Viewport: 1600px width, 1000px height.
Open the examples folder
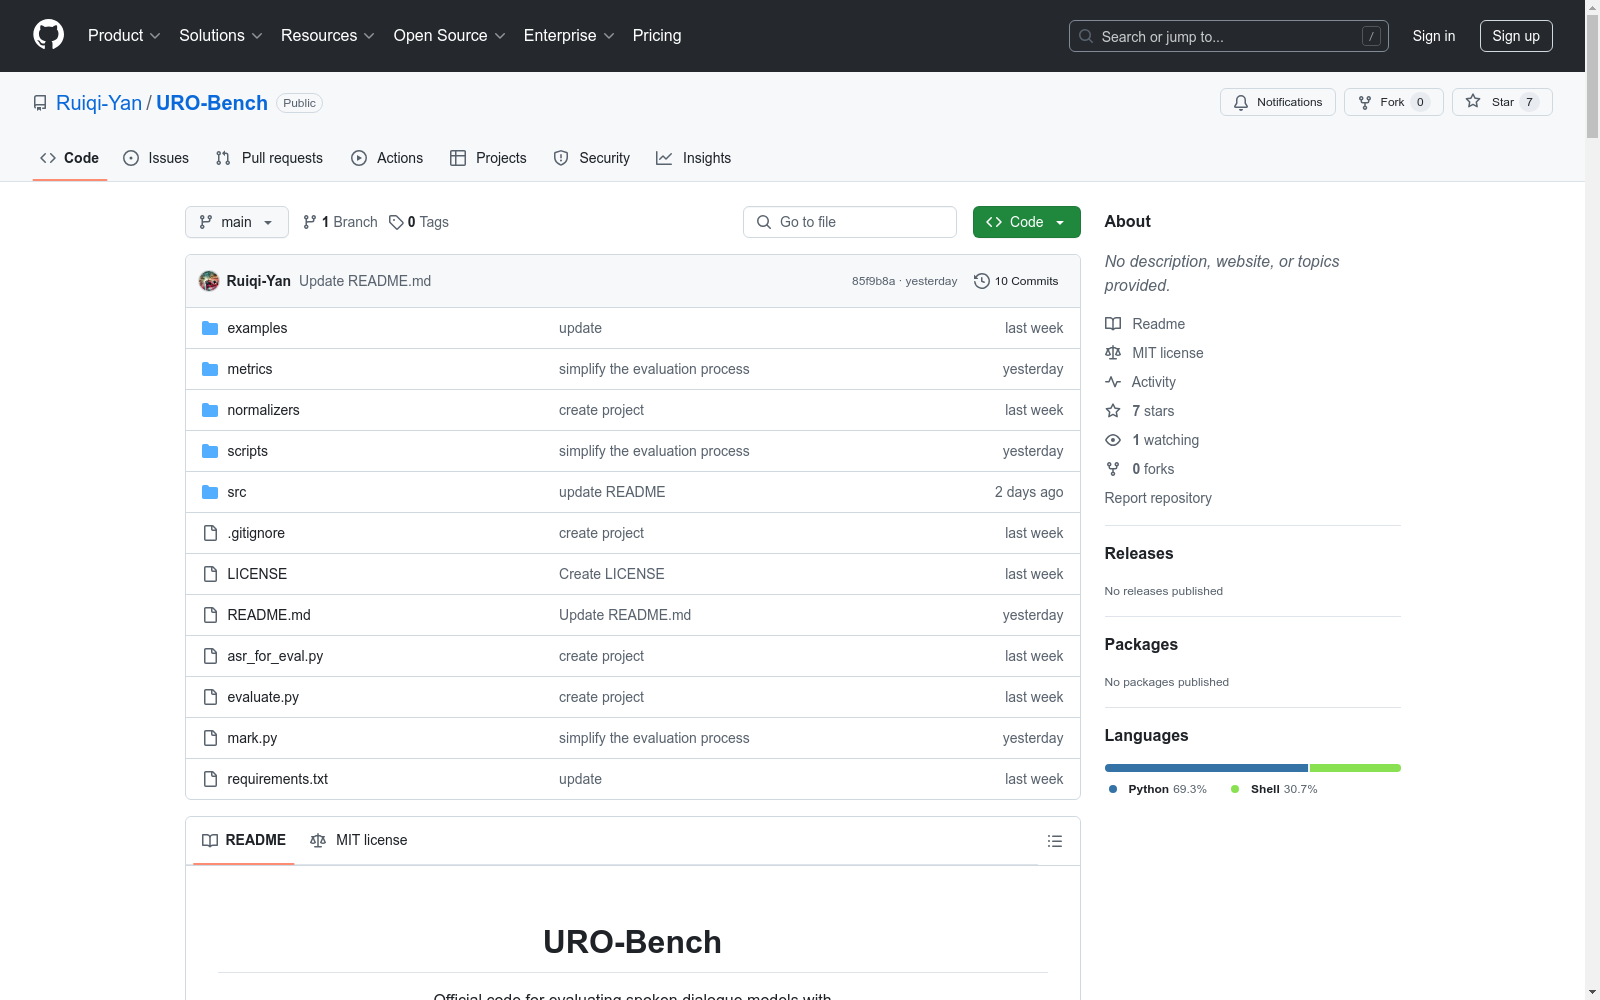(x=257, y=328)
